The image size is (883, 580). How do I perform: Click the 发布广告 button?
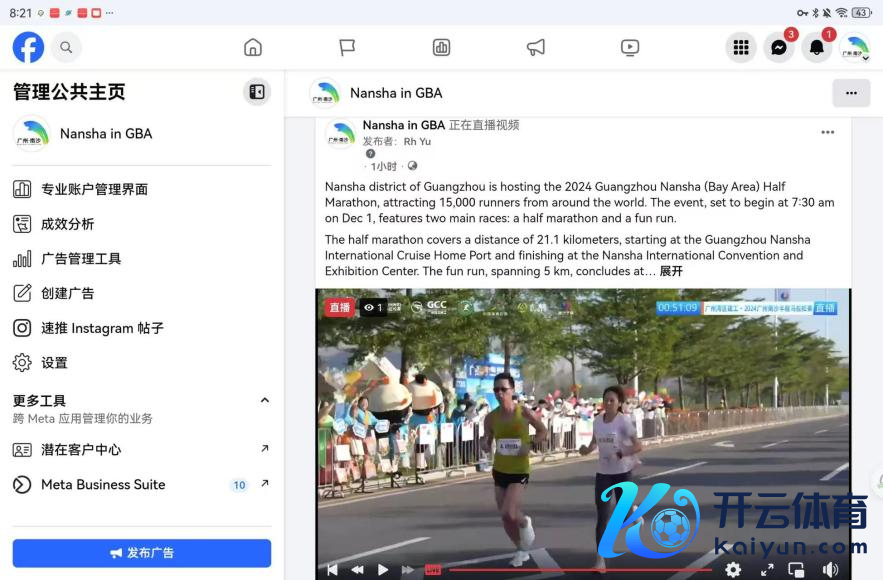(x=141, y=553)
